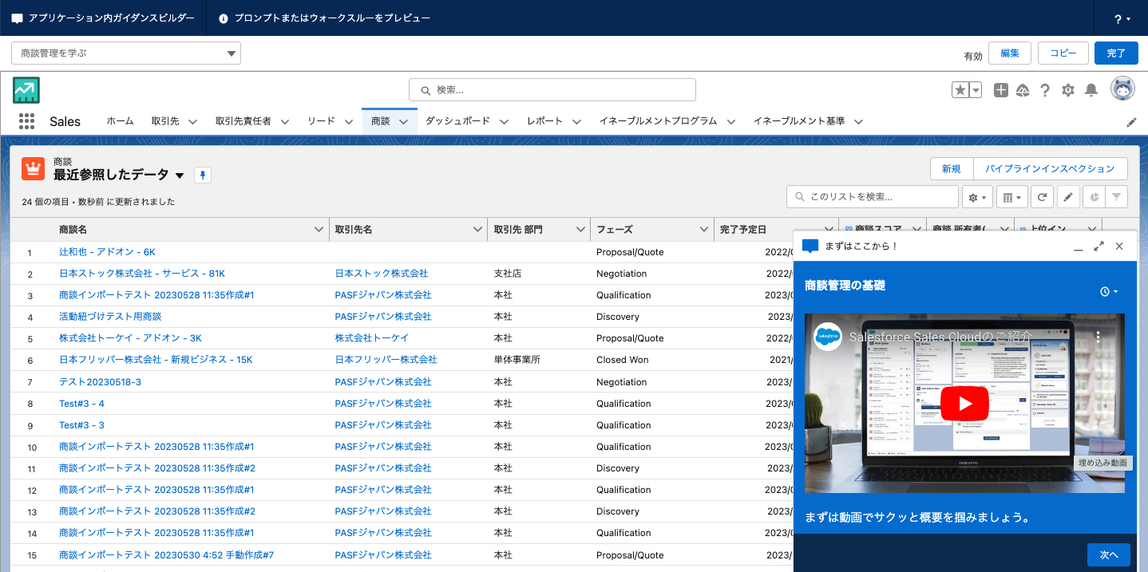
Task: Click the プロンプトまたはウォークスルーをプレビュー info item
Action: coord(324,18)
